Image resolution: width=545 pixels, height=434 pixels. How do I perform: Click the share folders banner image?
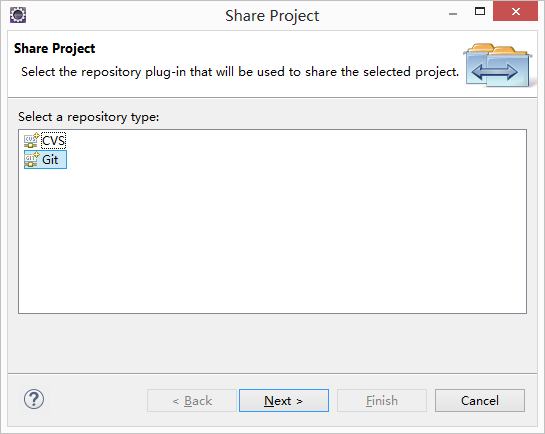(498, 65)
